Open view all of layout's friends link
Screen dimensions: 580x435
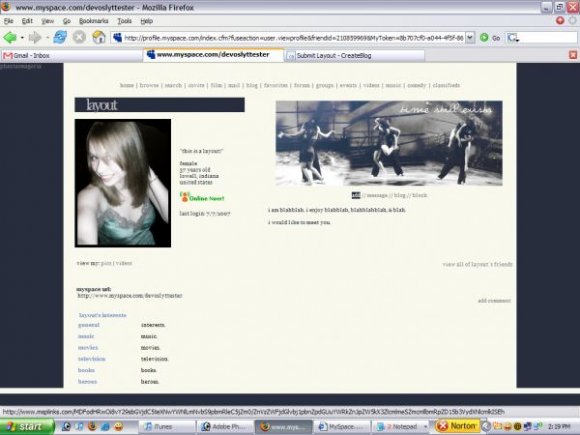point(477,264)
